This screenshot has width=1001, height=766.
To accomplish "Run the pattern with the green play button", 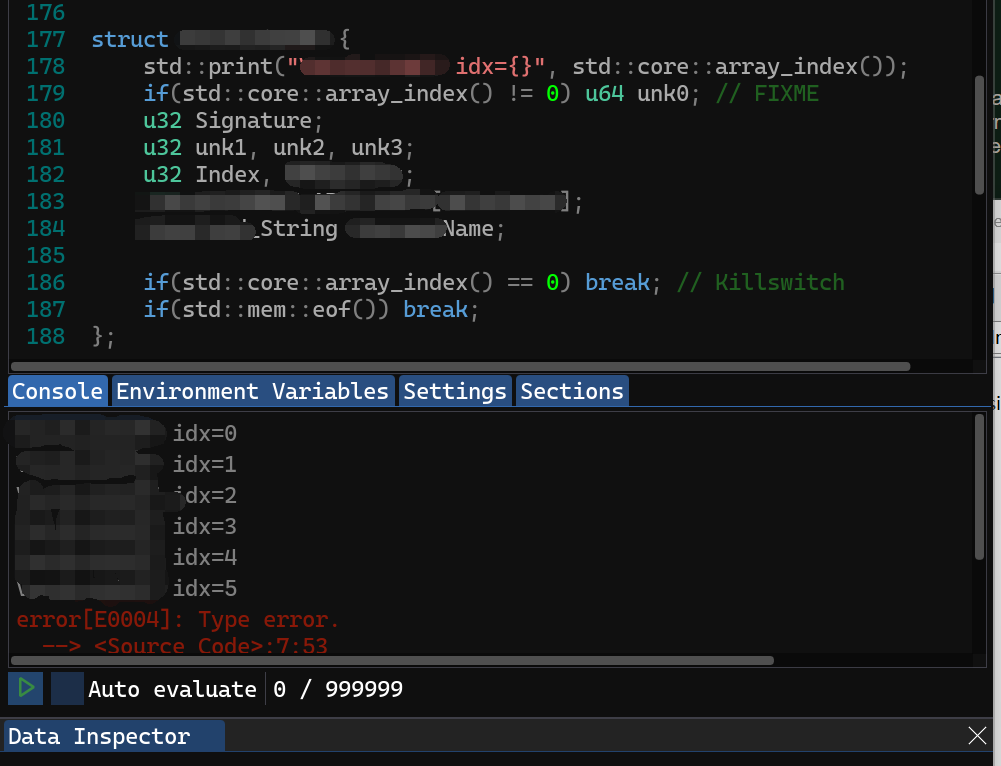I will [26, 688].
